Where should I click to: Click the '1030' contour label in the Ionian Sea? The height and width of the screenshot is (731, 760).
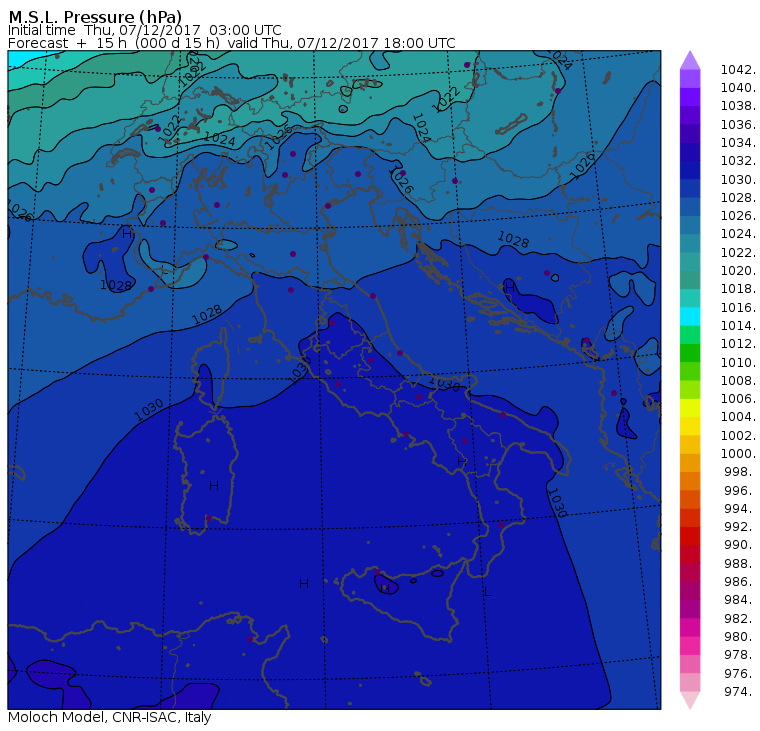click(556, 503)
